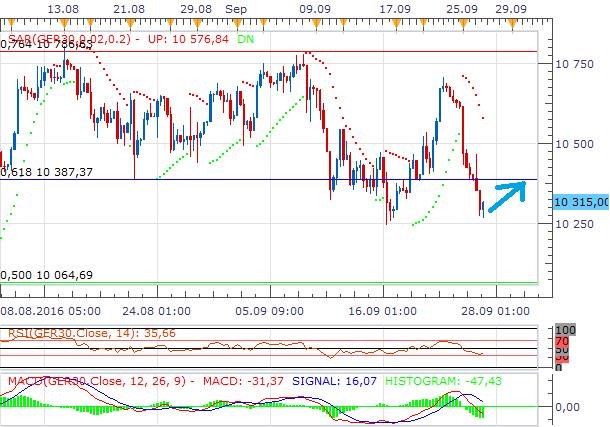Select the red 0,764 Fibonacci level line

pos(300,51)
